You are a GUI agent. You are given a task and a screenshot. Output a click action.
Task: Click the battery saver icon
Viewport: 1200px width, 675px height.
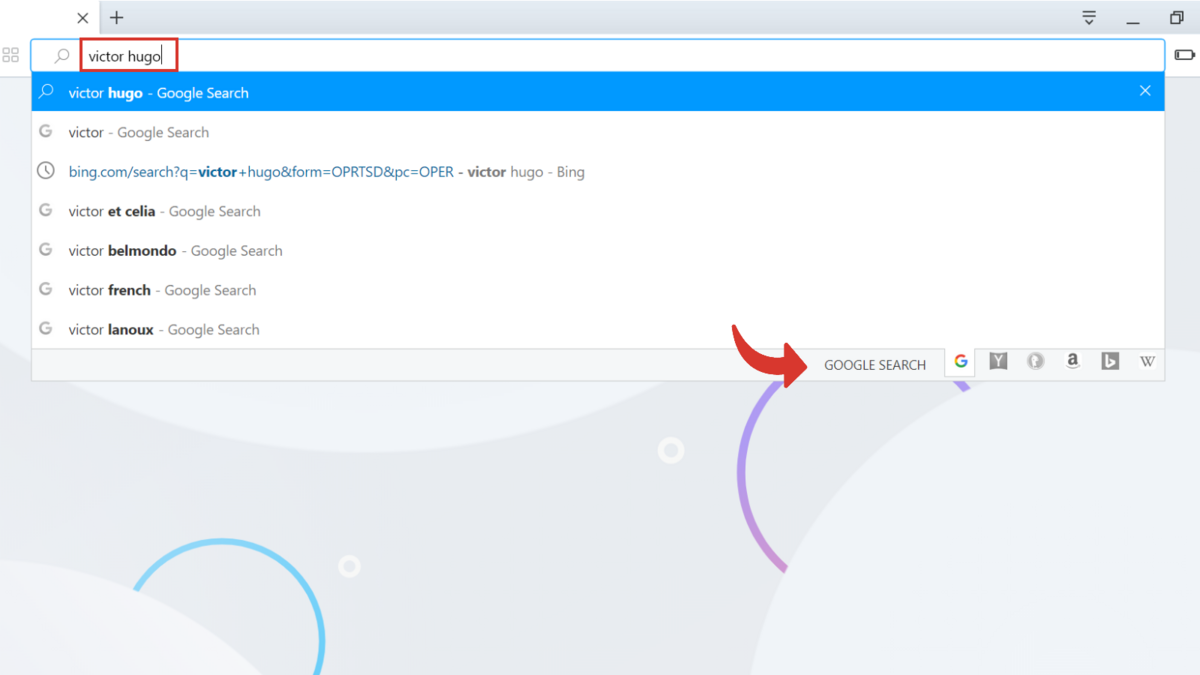point(1185,56)
